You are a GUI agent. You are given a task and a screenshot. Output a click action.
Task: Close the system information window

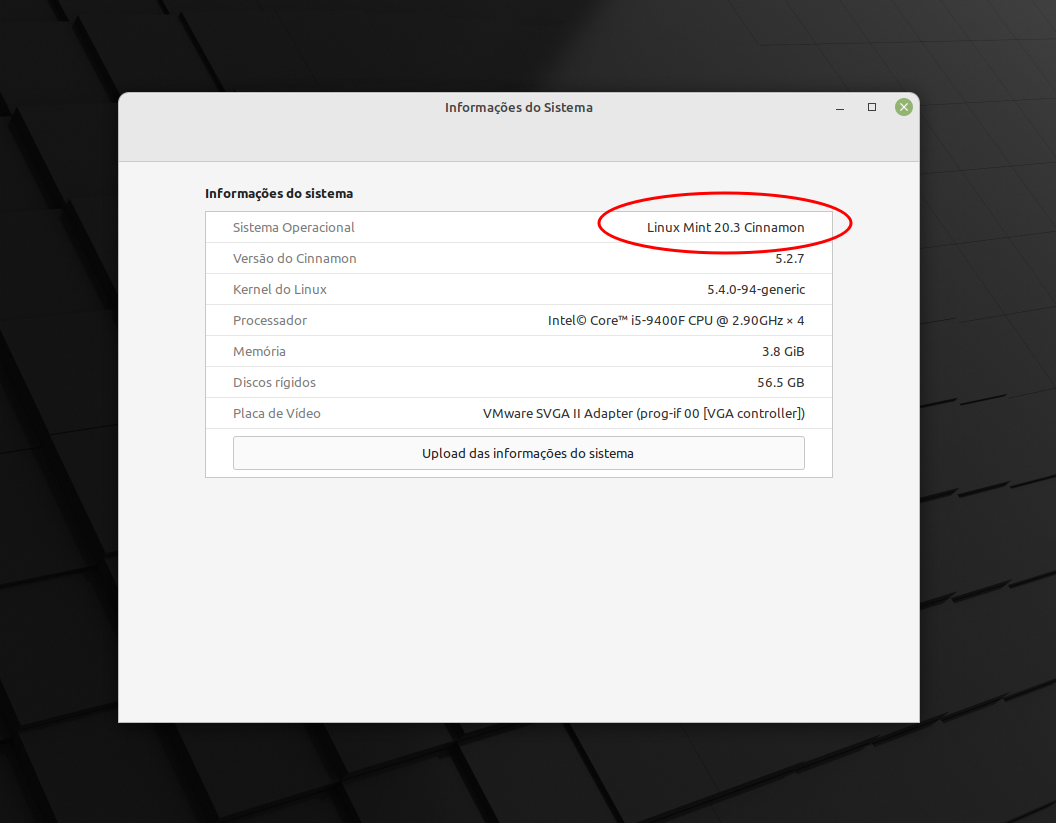903,107
